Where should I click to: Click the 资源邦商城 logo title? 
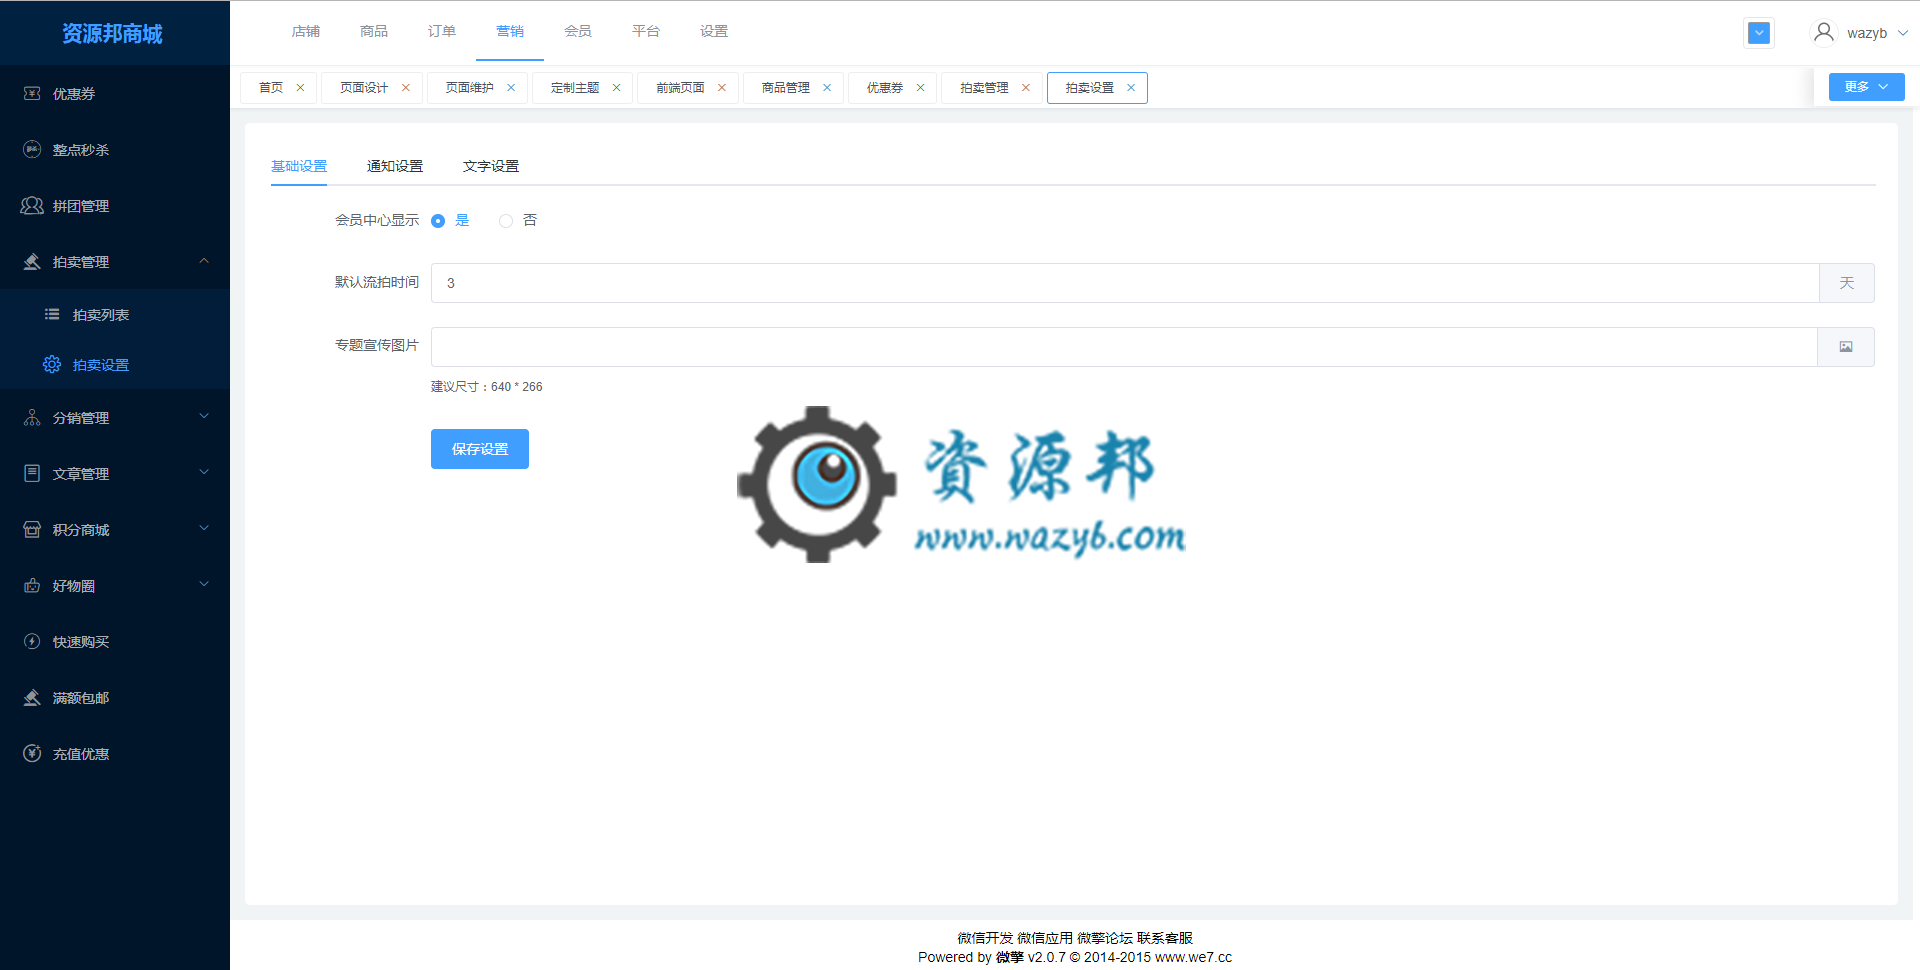click(112, 34)
